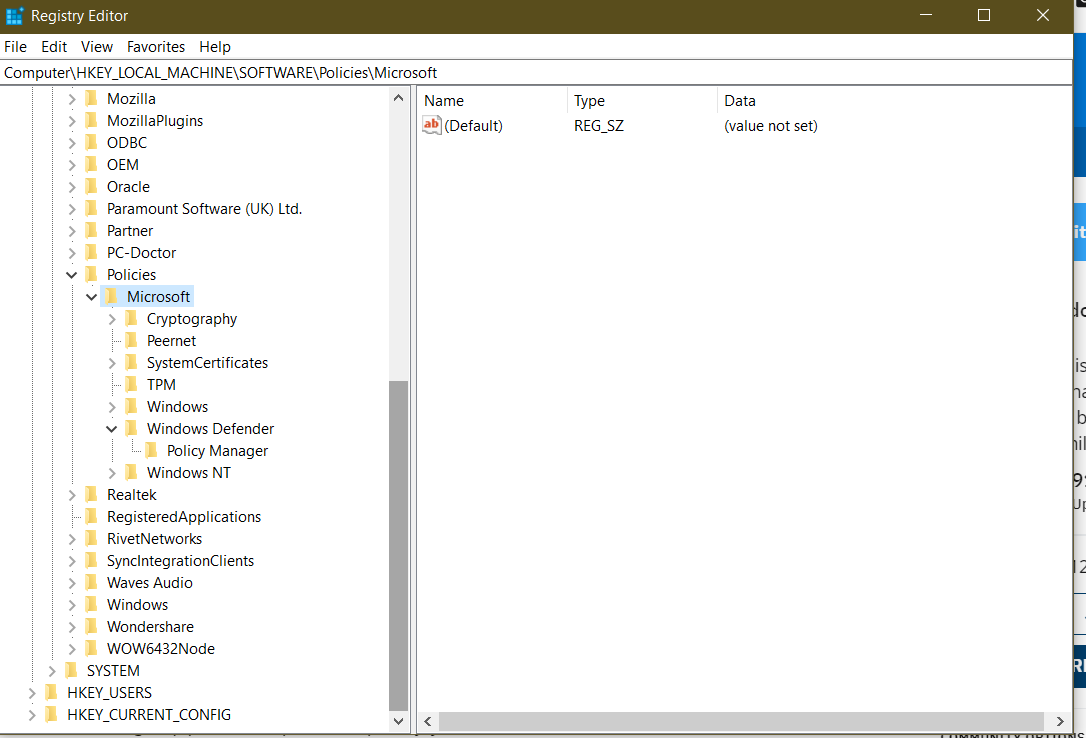Expand the MozillaPlugins key
Viewport: 1086px width, 738px height.
(x=71, y=121)
